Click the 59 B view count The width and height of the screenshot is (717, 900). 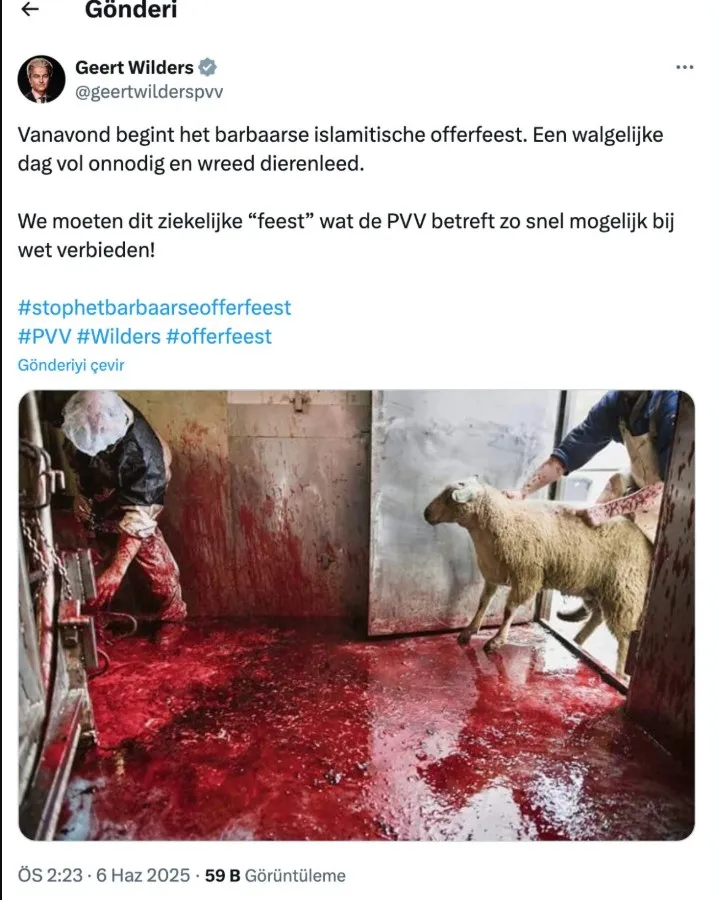tap(222, 875)
